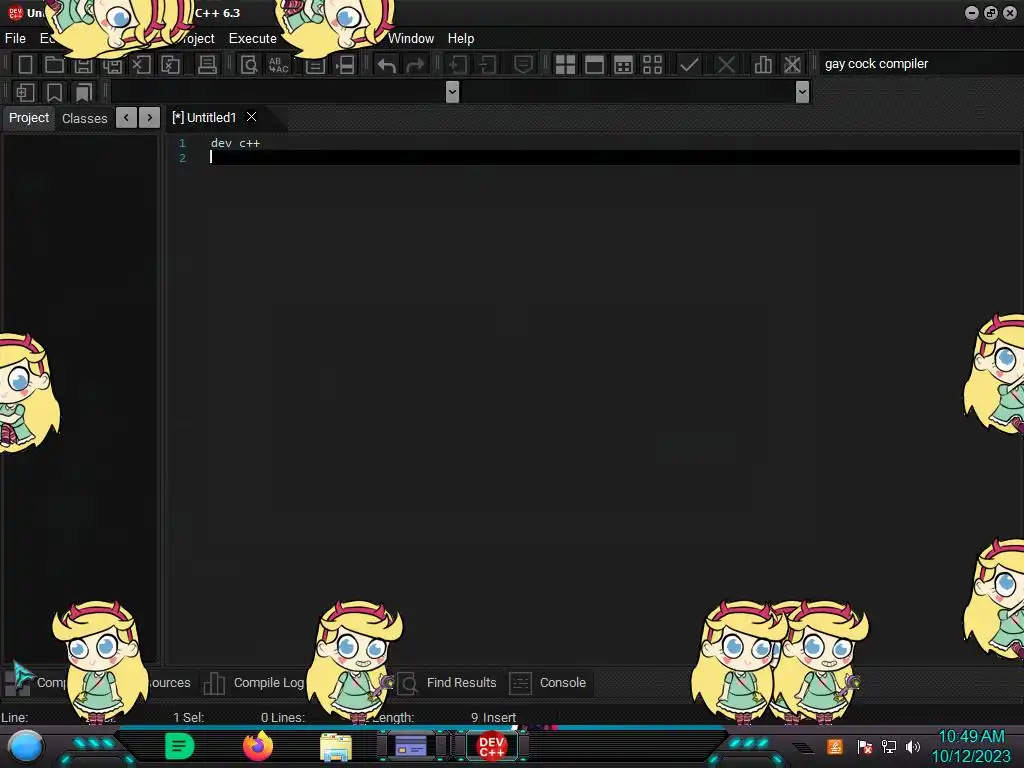
Task: Switch to the Classes side tab
Action: 84,118
